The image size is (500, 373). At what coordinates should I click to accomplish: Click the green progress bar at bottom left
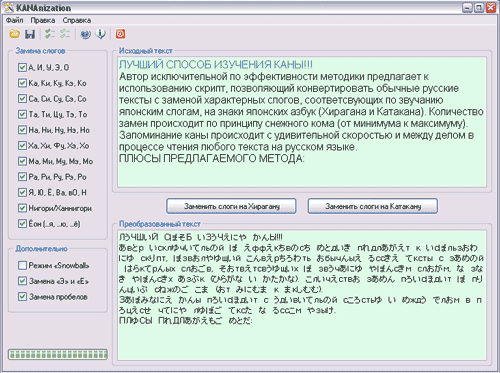click(58, 354)
